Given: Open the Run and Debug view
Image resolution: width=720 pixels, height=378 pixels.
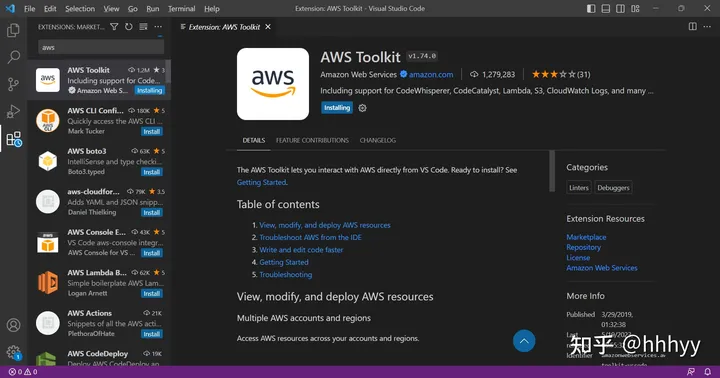Looking at the screenshot, I should (13, 111).
